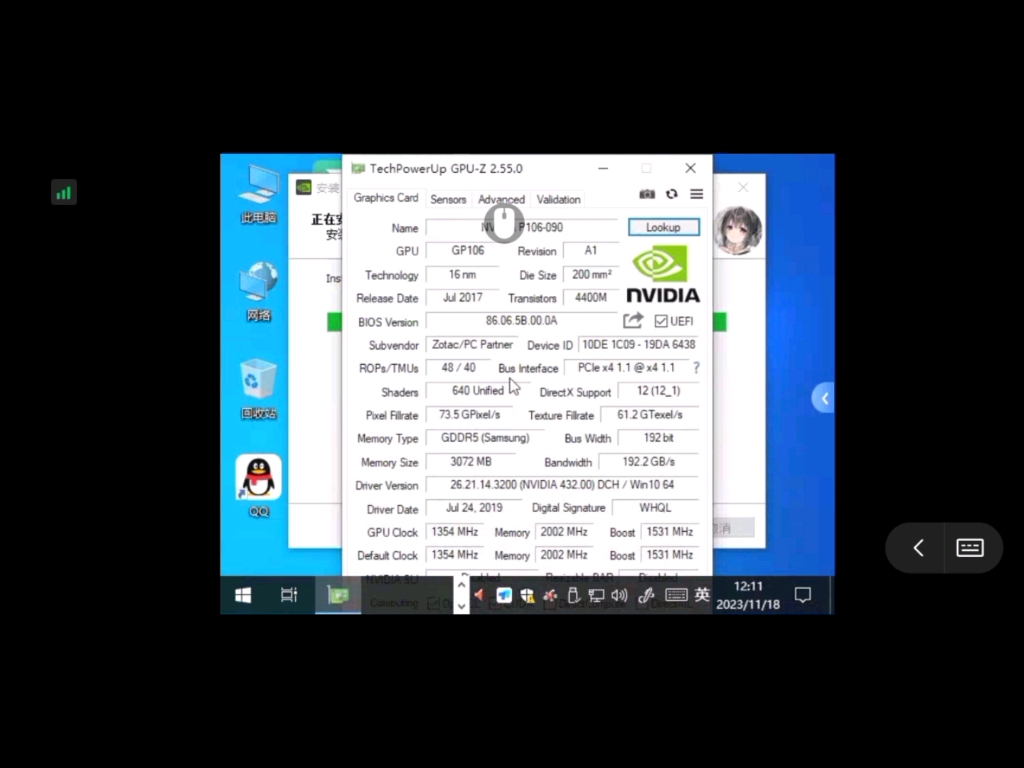The width and height of the screenshot is (1024, 768).
Task: Click the Bus Width 192 bit value
Action: (x=658, y=438)
